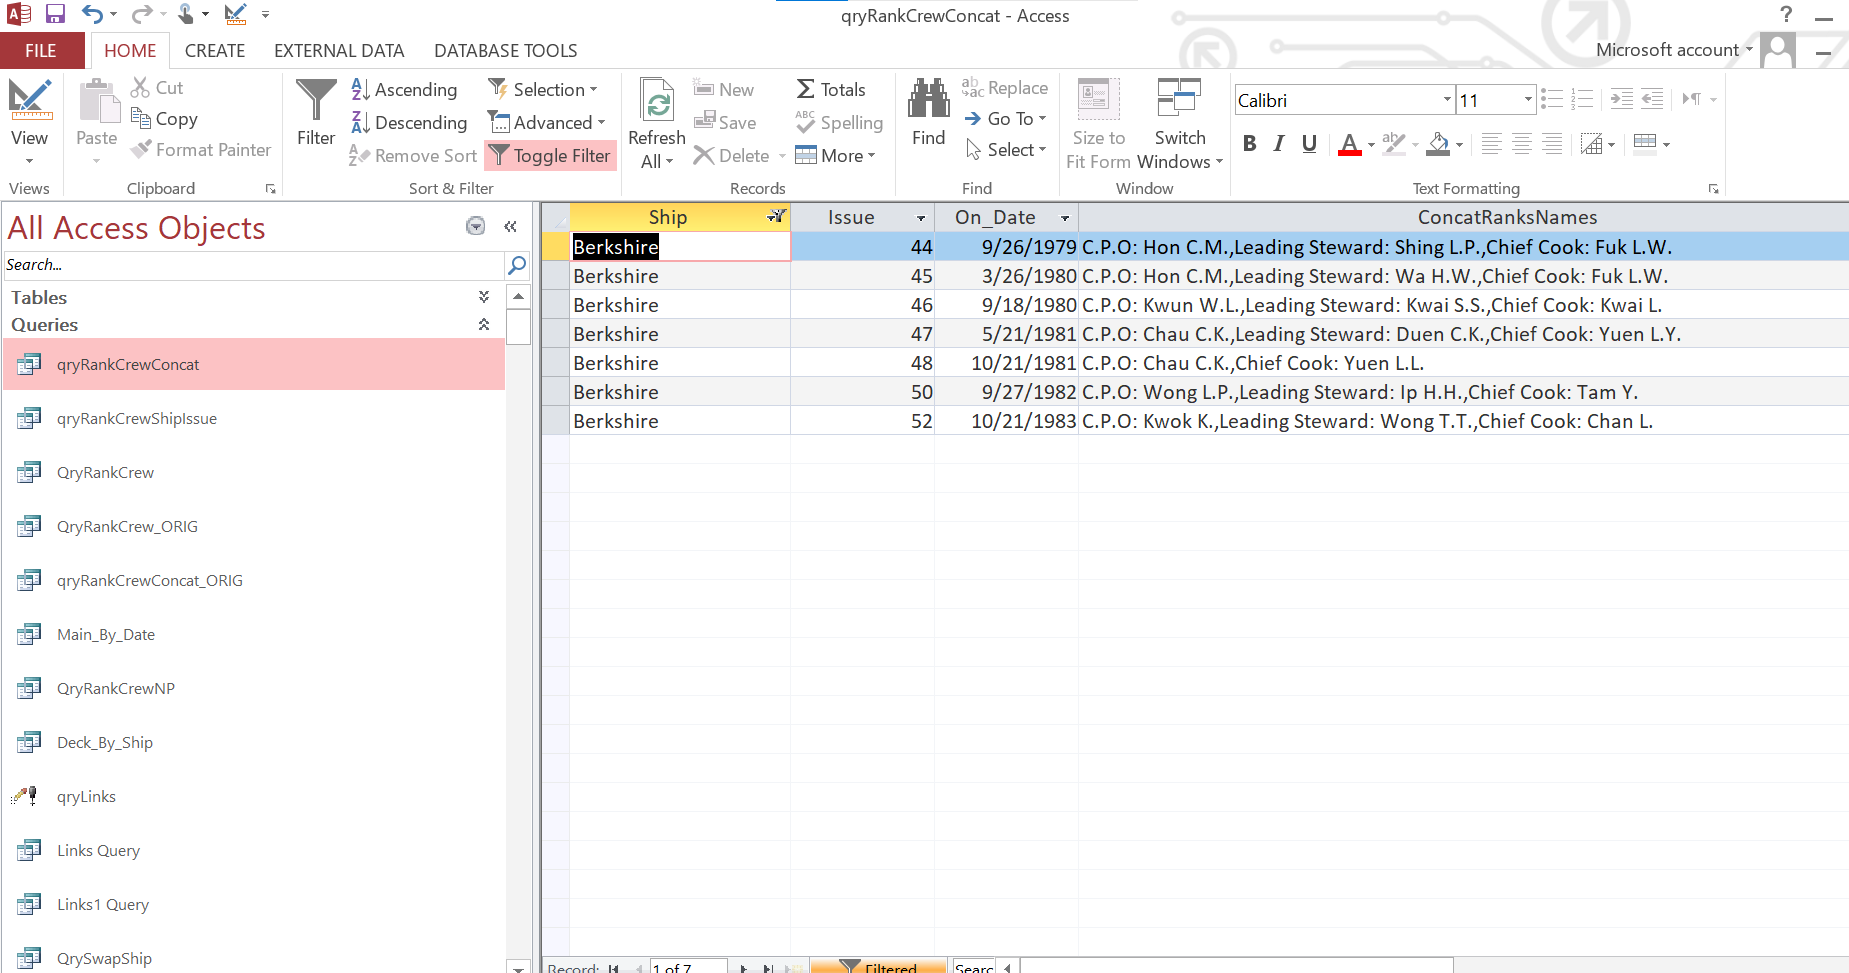Screen dimensions: 1849x973
Task: Click the Delete record X icon
Action: coord(704,155)
